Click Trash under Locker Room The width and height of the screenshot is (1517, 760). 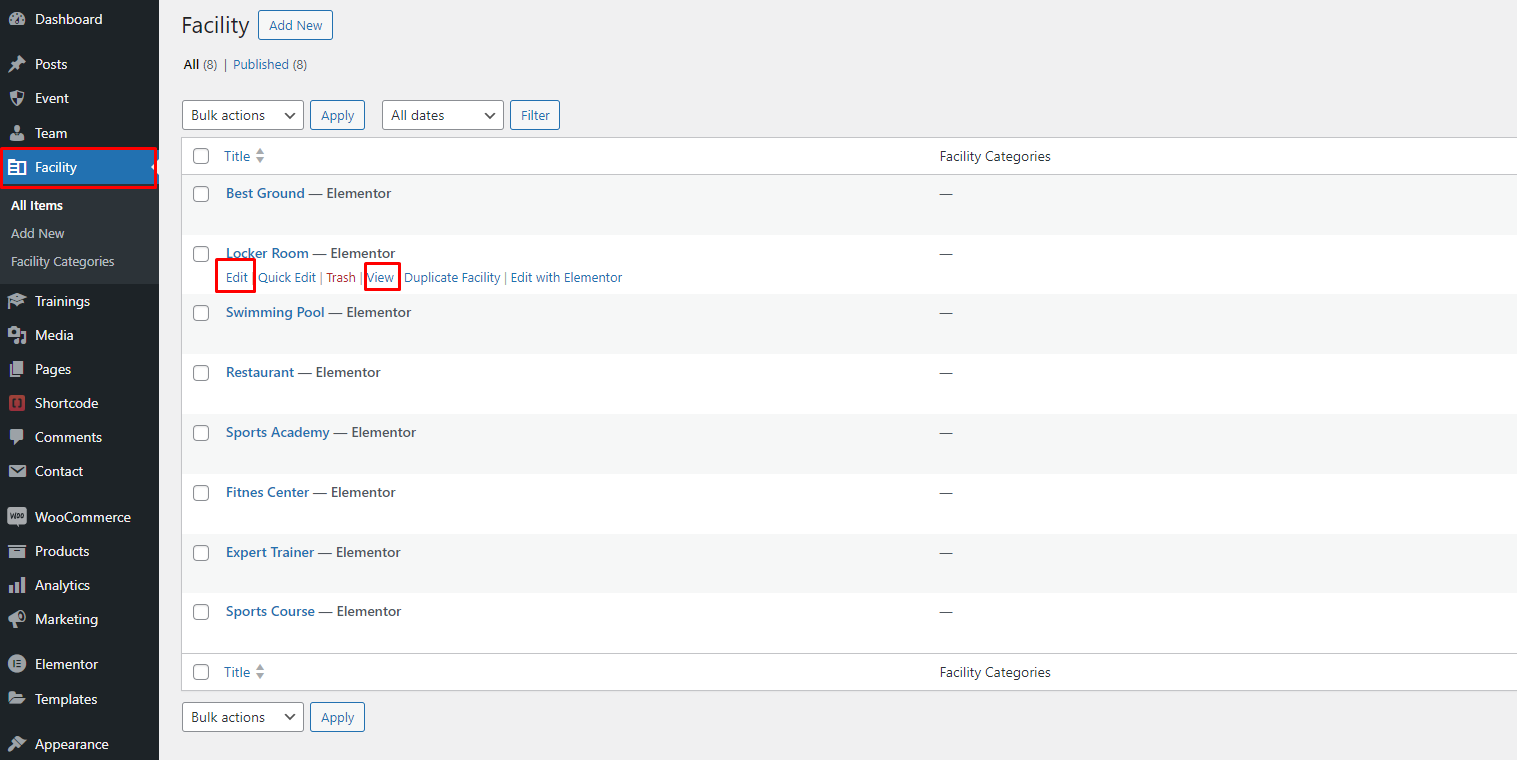pyautogui.click(x=341, y=277)
